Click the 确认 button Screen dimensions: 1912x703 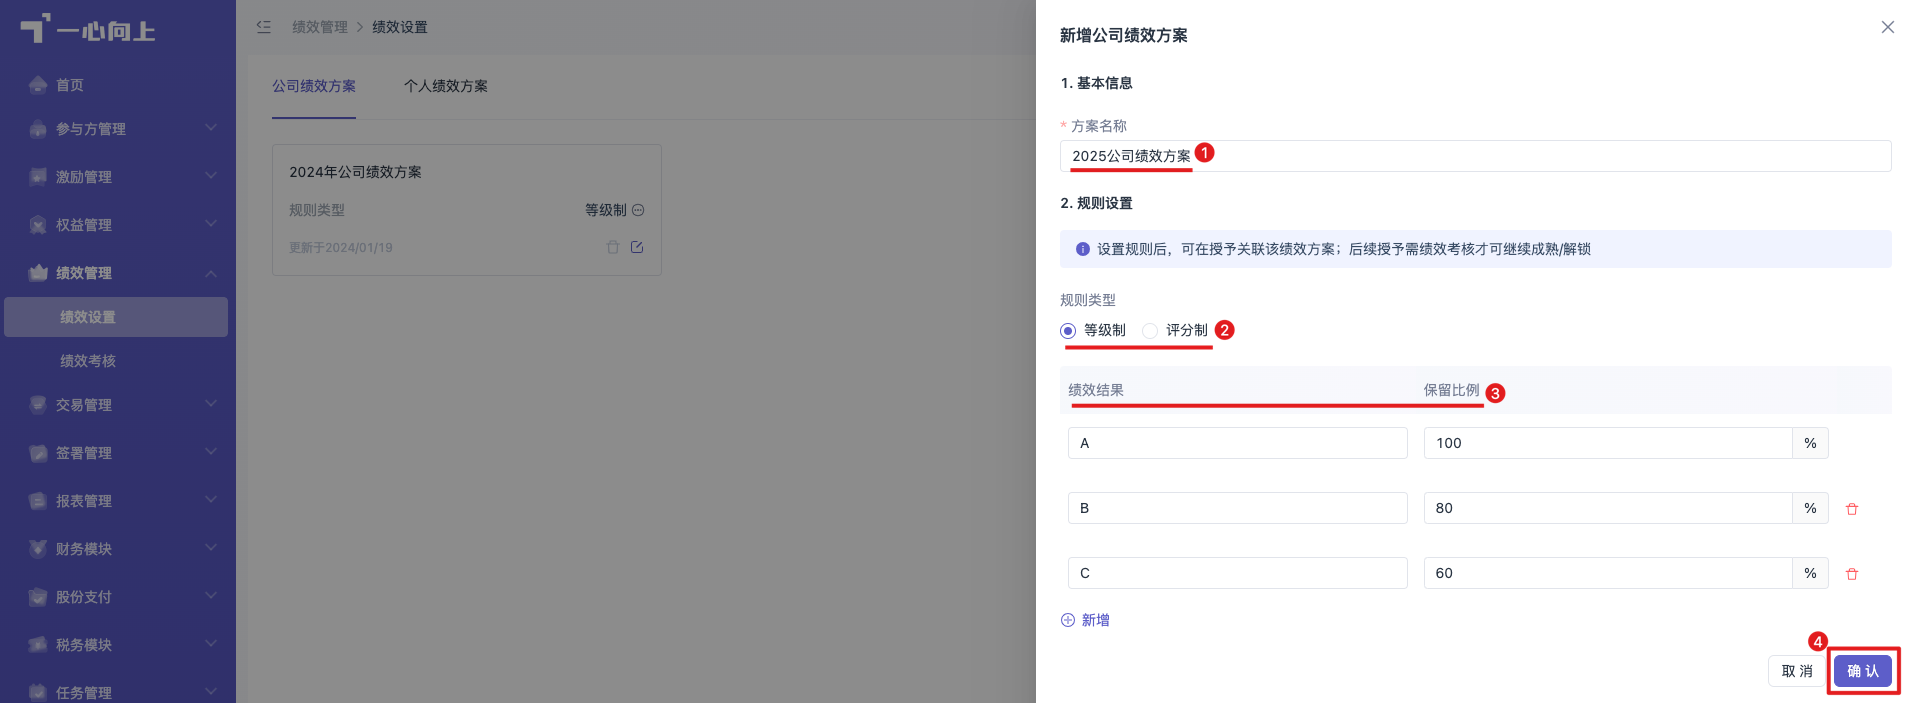click(x=1863, y=671)
